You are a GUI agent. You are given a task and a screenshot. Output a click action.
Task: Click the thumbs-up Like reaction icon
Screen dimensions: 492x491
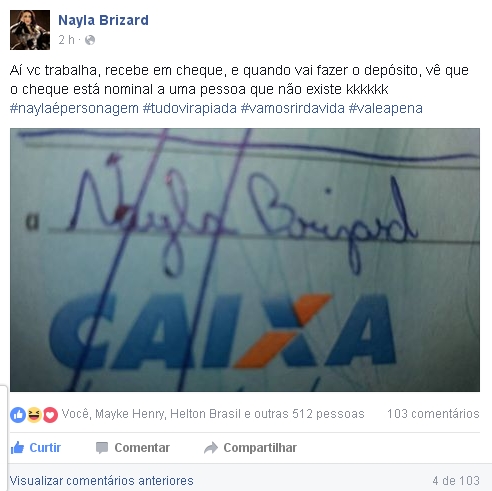pos(18,415)
